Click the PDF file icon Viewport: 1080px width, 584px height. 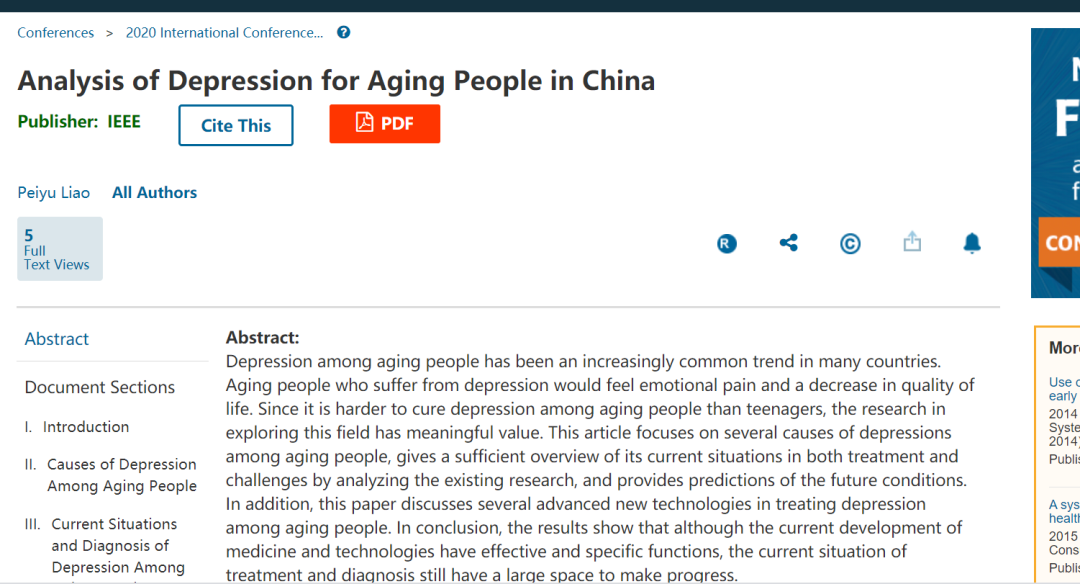pos(364,124)
